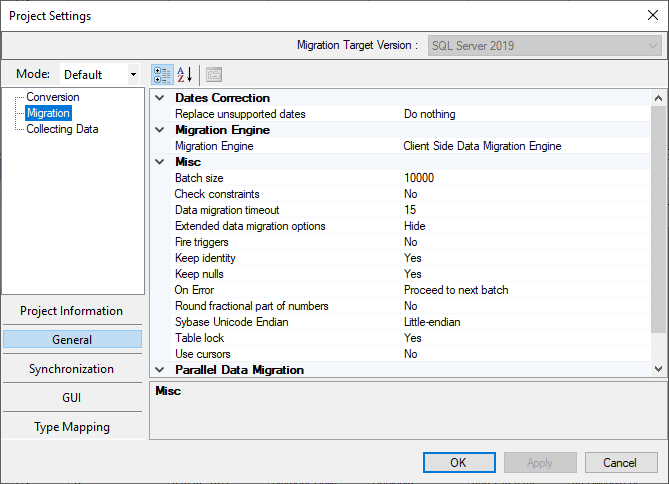This screenshot has height=484, width=669.
Task: Open the Project Information section
Action: click(72, 311)
